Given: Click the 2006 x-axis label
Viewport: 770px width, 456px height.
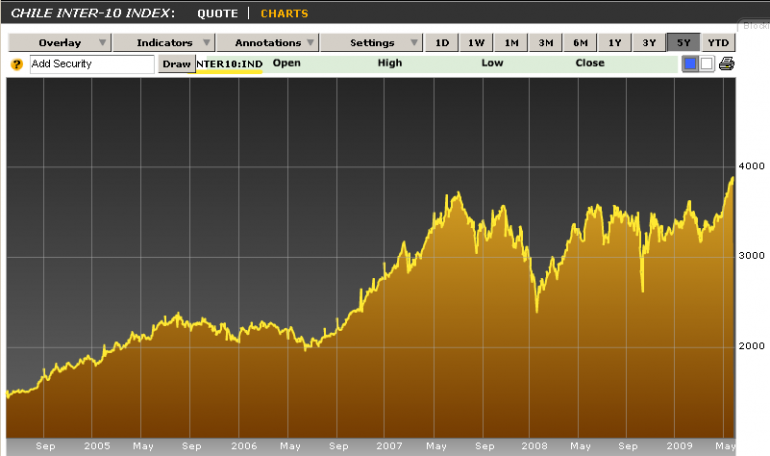Looking at the screenshot, I should (244, 446).
